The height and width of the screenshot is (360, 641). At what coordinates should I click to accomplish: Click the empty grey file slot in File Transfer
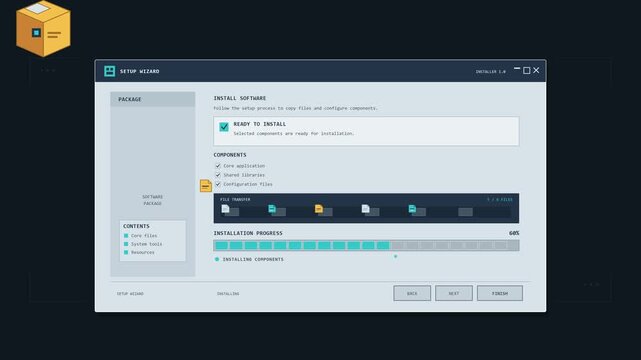click(x=465, y=212)
